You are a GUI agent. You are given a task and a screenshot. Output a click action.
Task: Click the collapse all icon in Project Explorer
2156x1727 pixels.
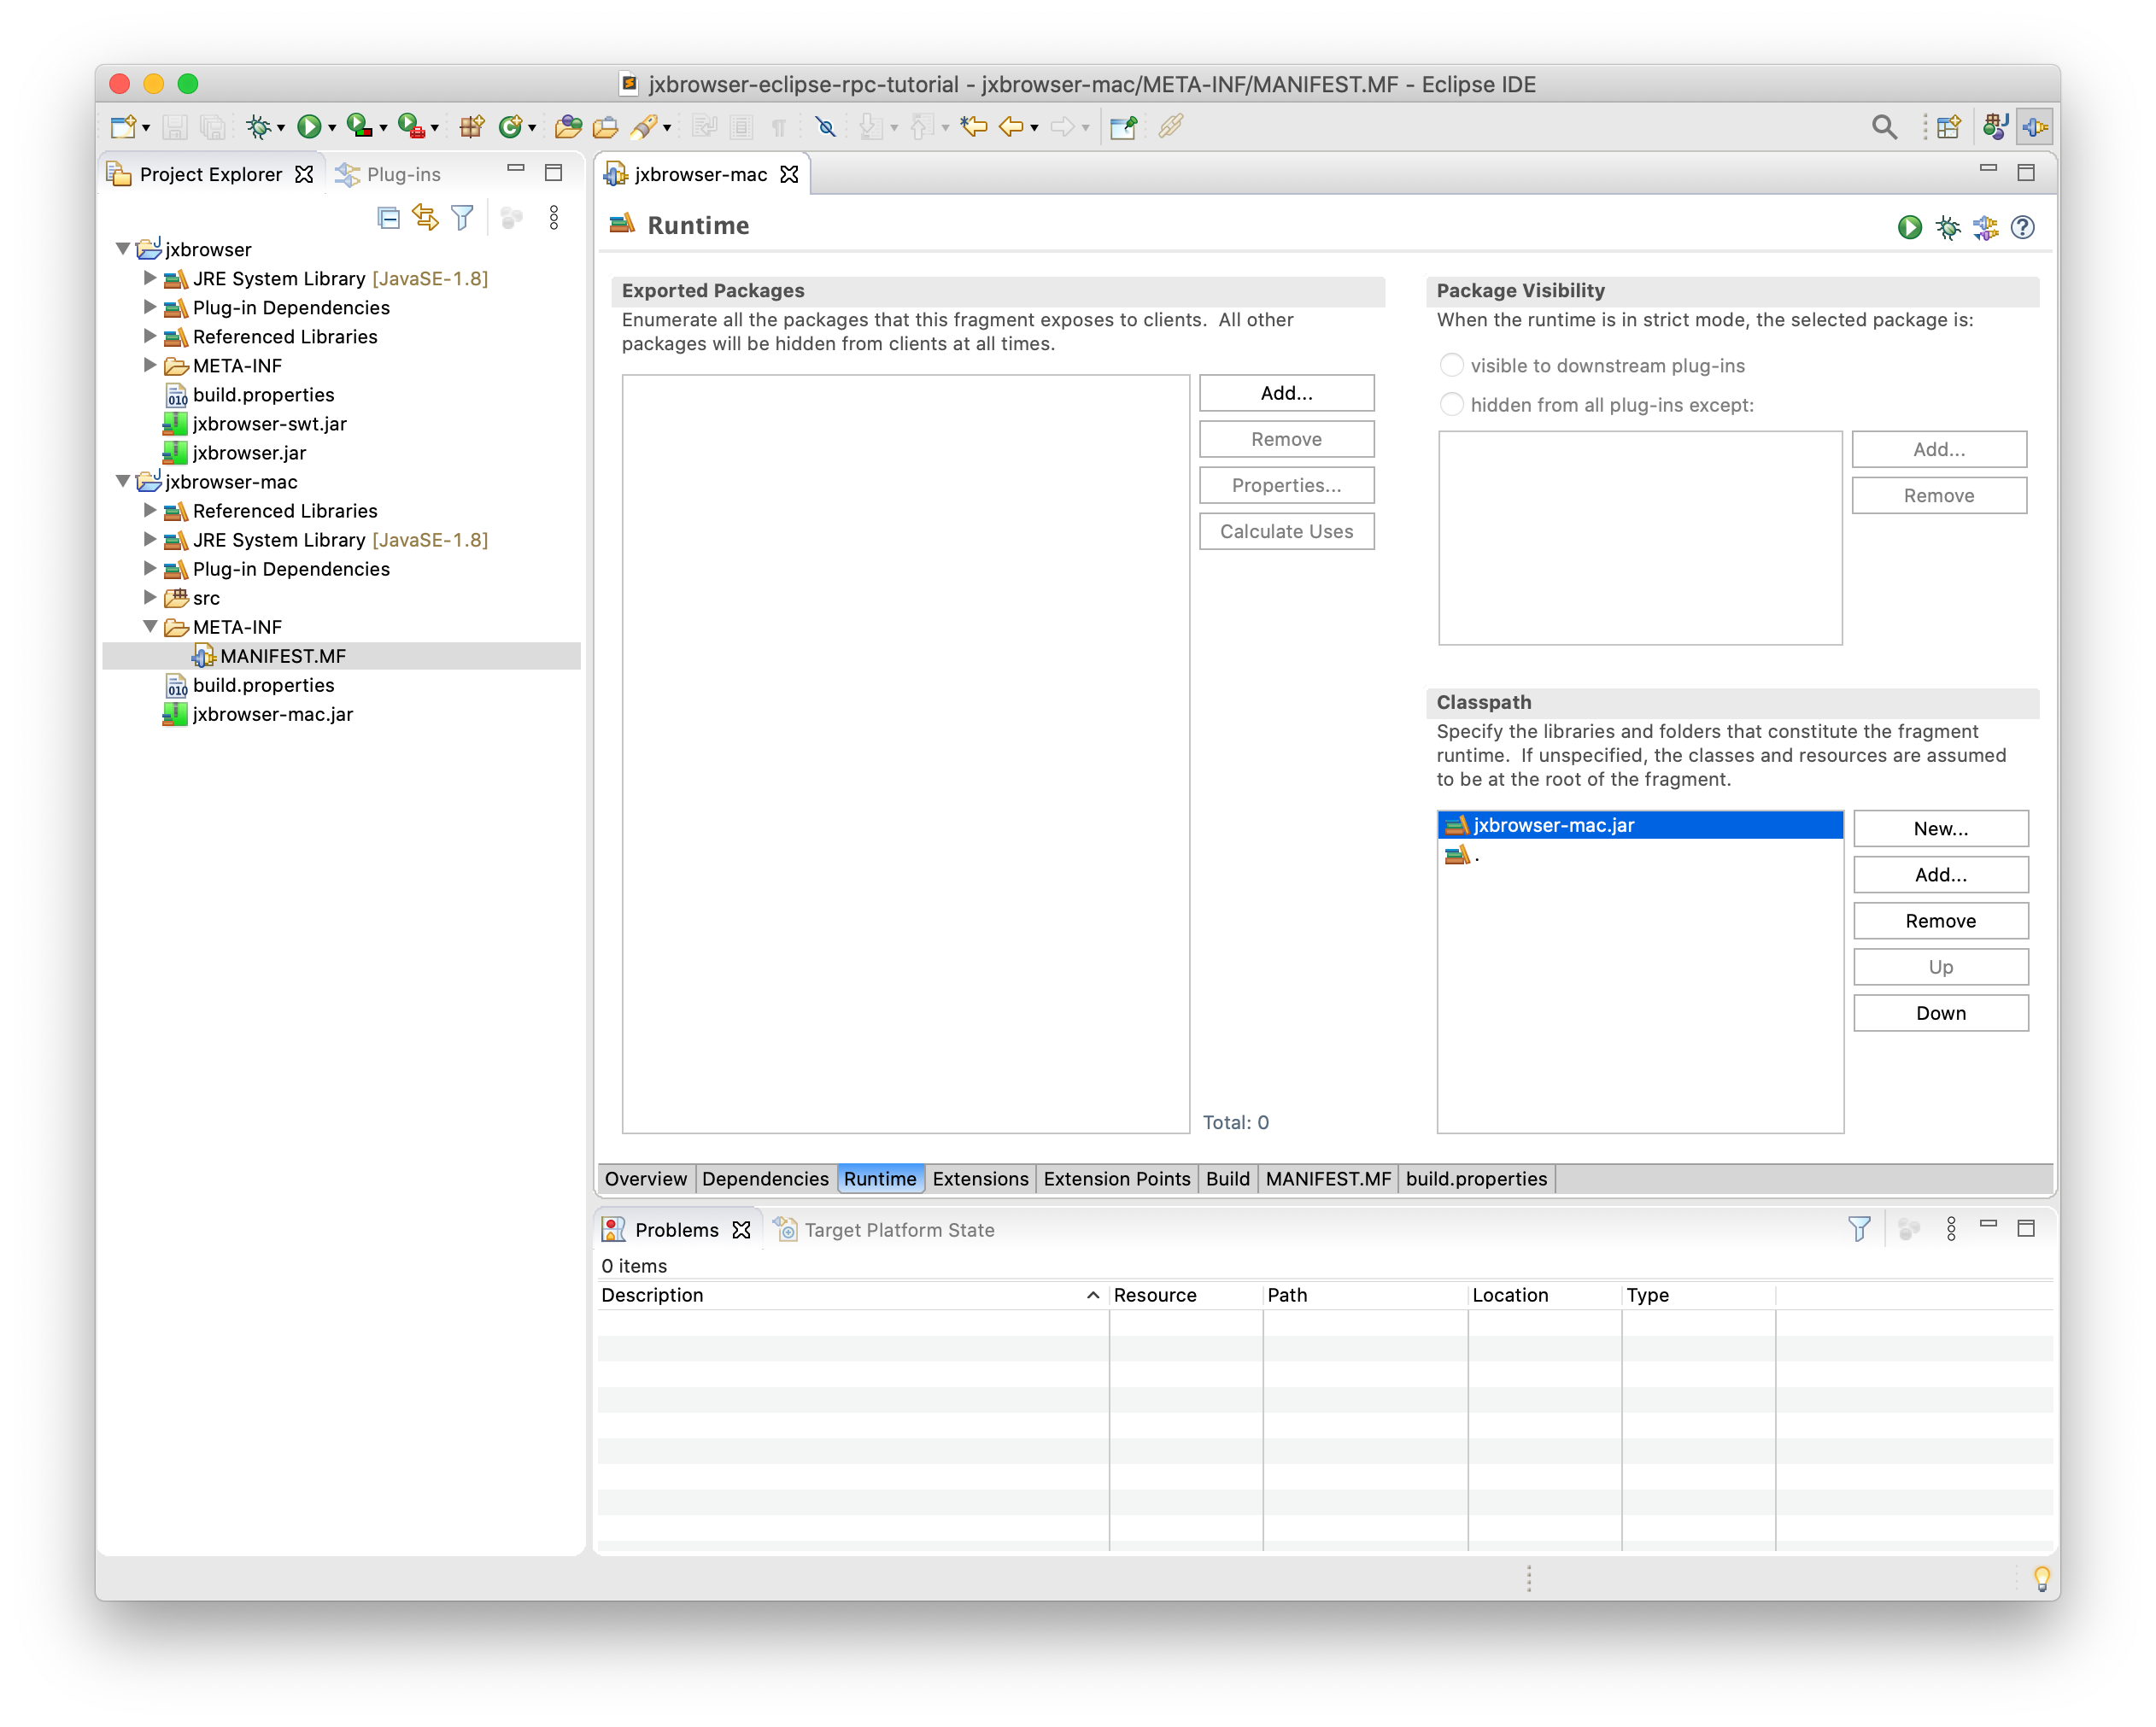pyautogui.click(x=386, y=215)
